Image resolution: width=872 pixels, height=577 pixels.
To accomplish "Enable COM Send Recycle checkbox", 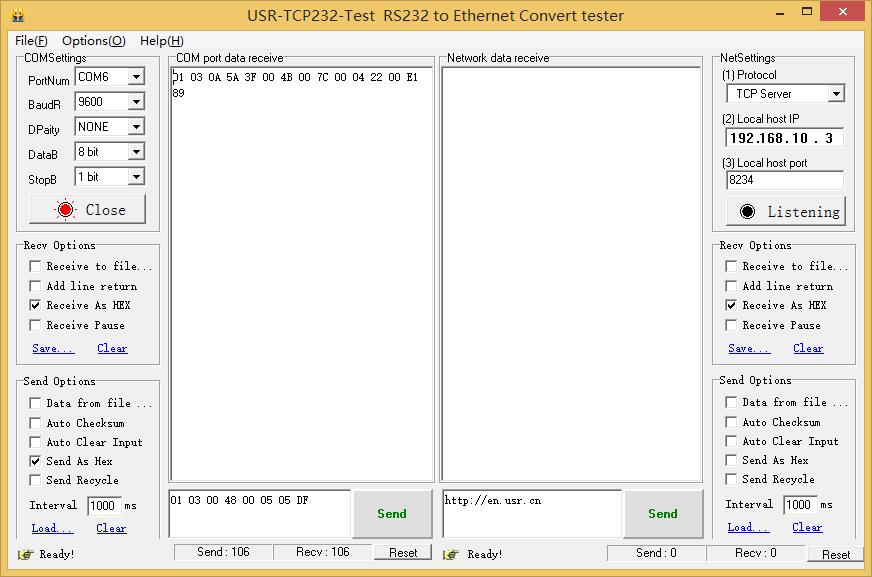I will tap(35, 480).
